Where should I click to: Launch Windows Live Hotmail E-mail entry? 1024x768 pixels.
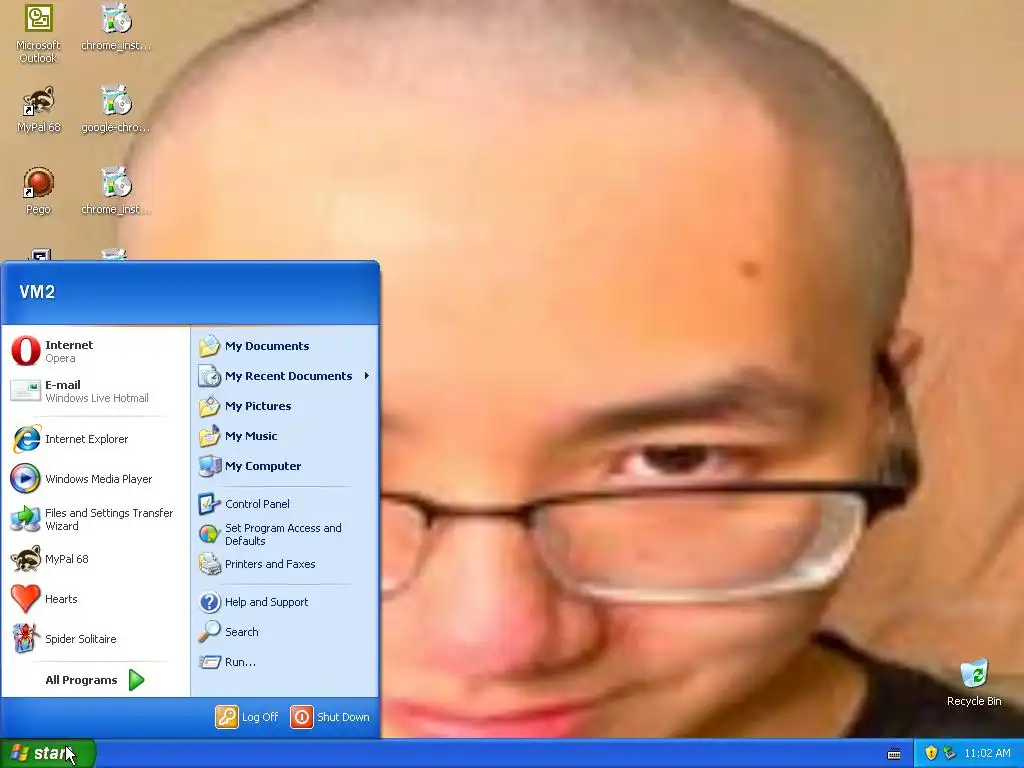[x=95, y=391]
